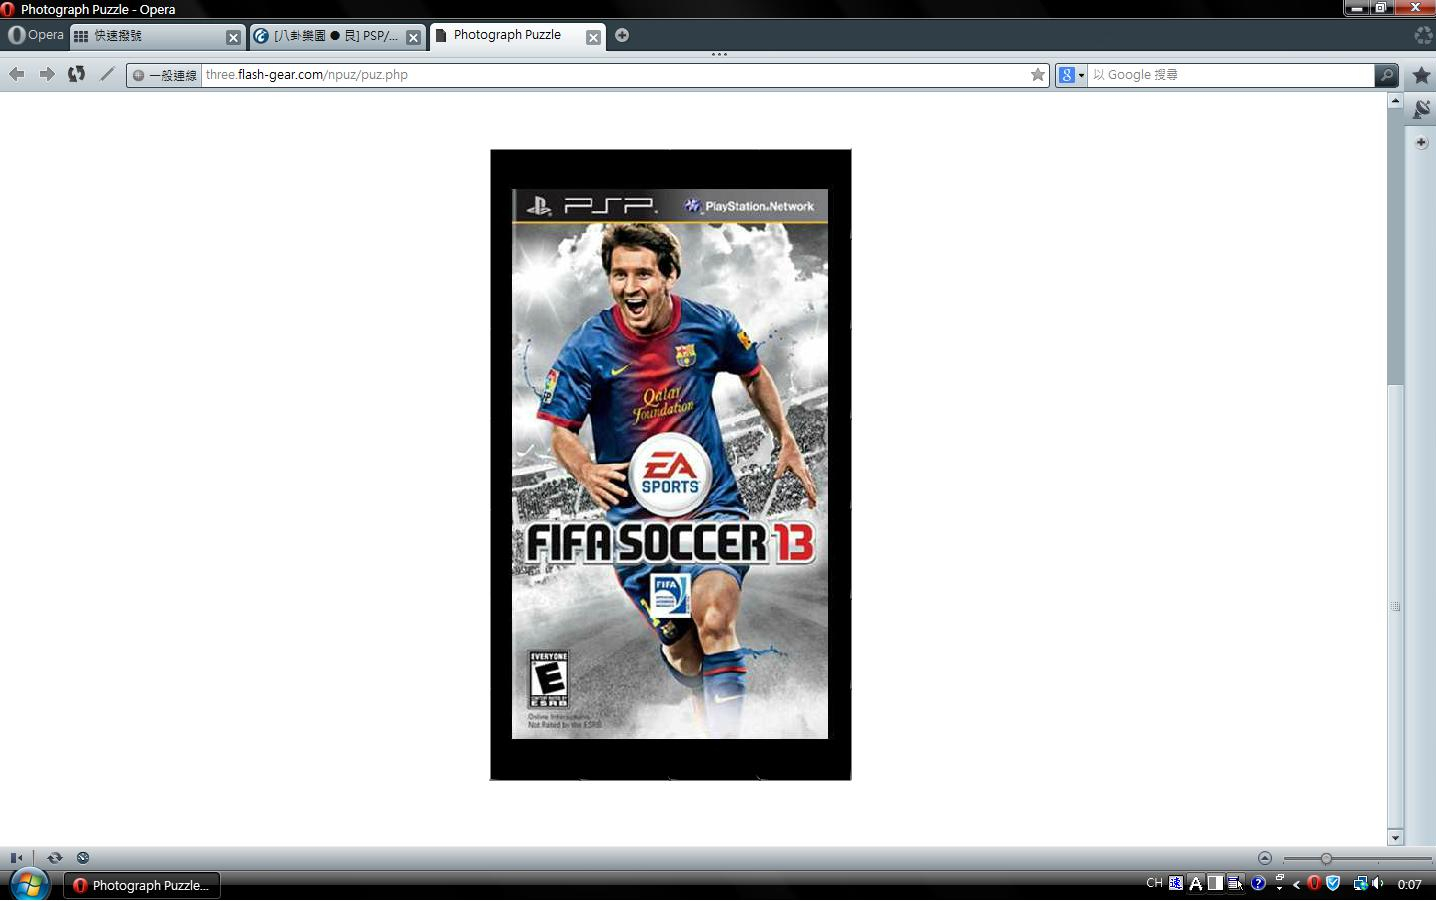The height and width of the screenshot is (901, 1436).
Task: Adjust the page zoom slider handle
Action: coord(1326,859)
